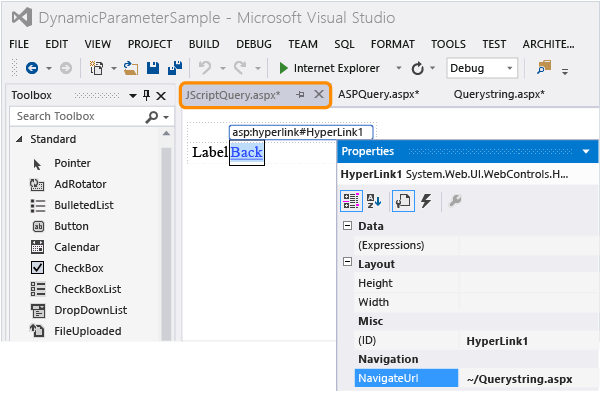Image resolution: width=600 pixels, height=393 pixels.
Task: Open the New Project dropdown arrow
Action: (114, 68)
